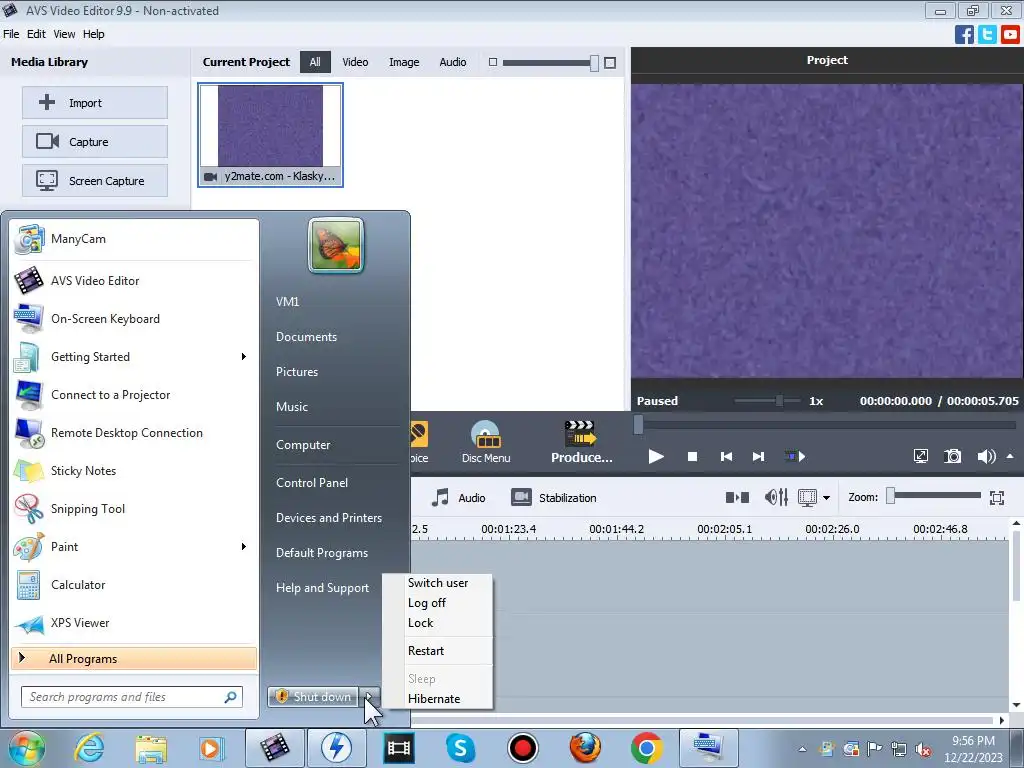Click the Produce... clapperboard icon
This screenshot has width=1024, height=768.
pos(580,433)
